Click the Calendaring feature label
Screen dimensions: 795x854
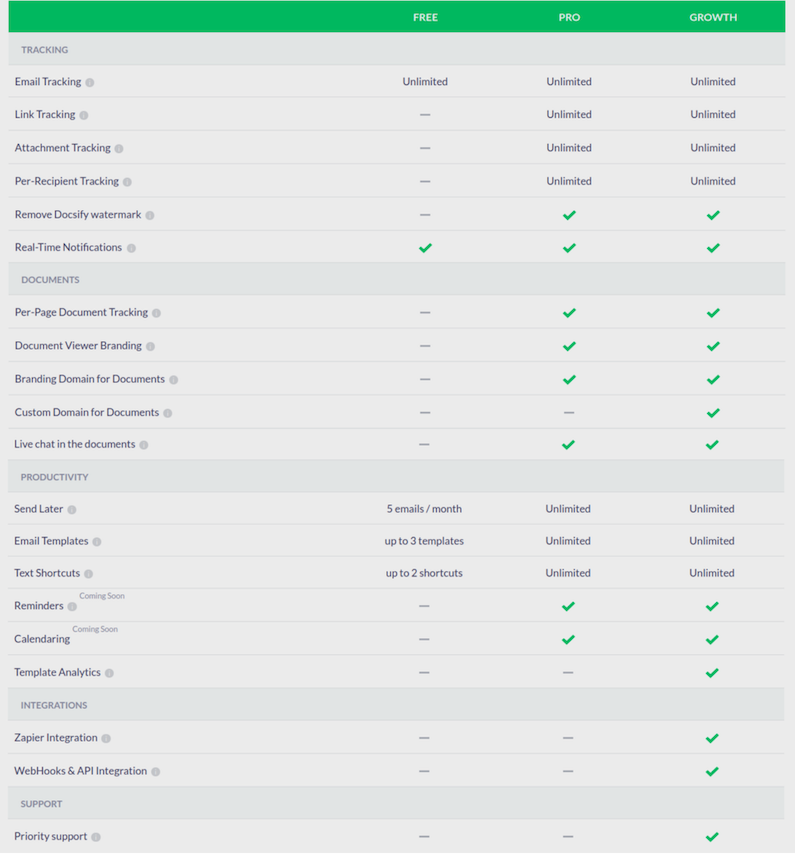[x=42, y=639]
